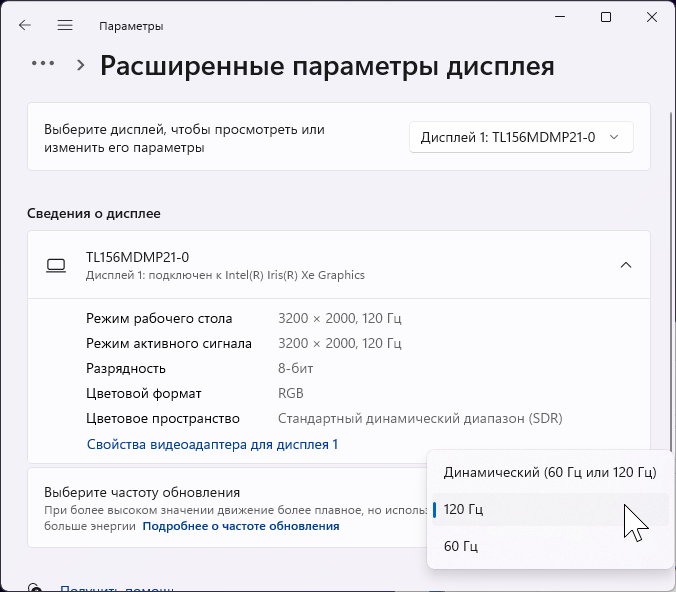The height and width of the screenshot is (592, 676).
Task: Choose the 60 Гц refresh rate
Action: tap(460, 546)
